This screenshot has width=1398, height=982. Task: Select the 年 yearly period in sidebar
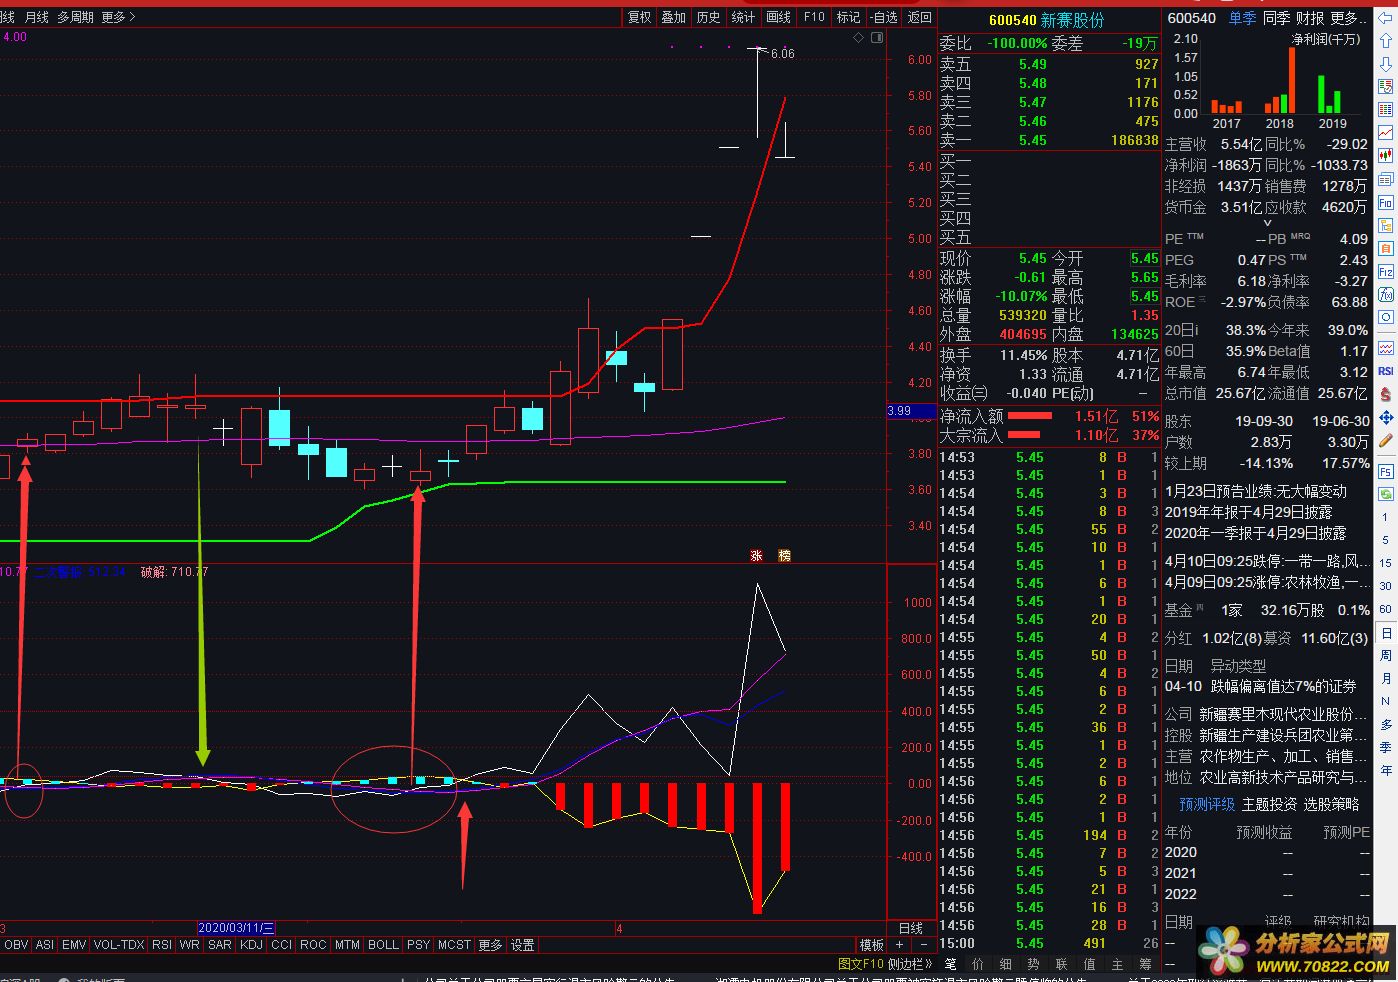1386,770
